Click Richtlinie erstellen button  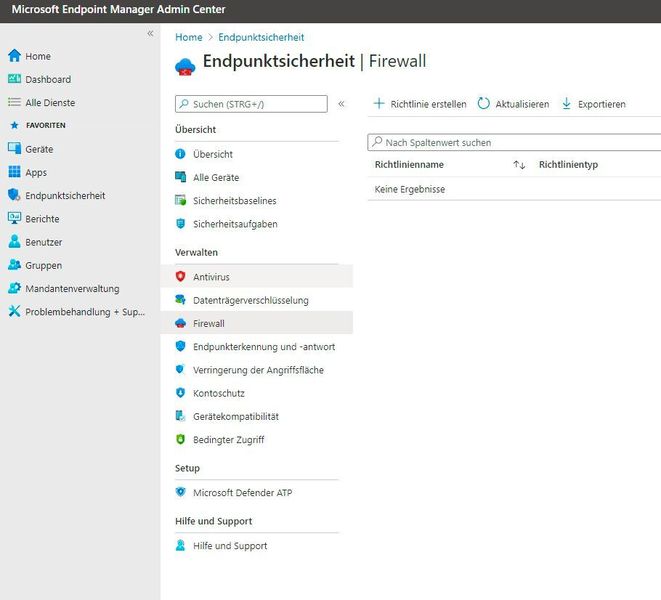tap(420, 104)
